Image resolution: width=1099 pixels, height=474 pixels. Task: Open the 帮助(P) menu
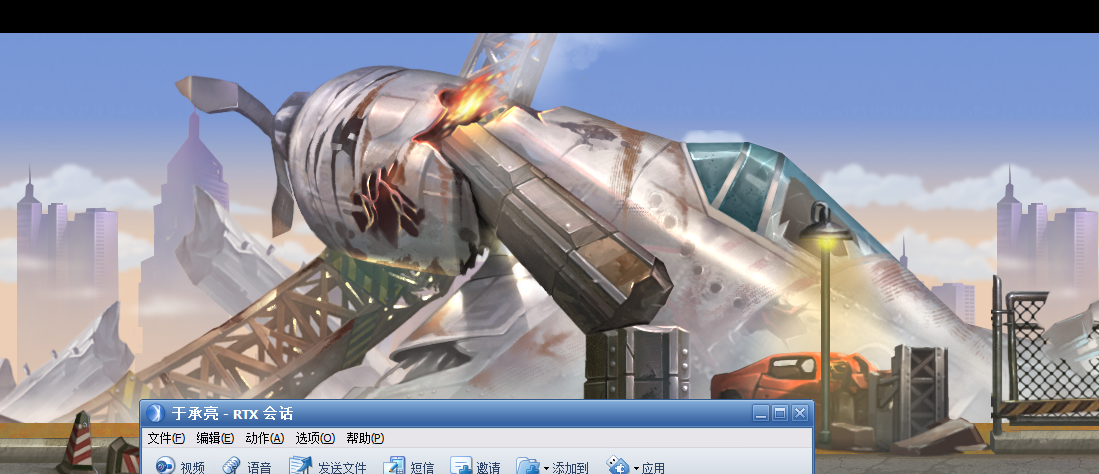coord(365,438)
